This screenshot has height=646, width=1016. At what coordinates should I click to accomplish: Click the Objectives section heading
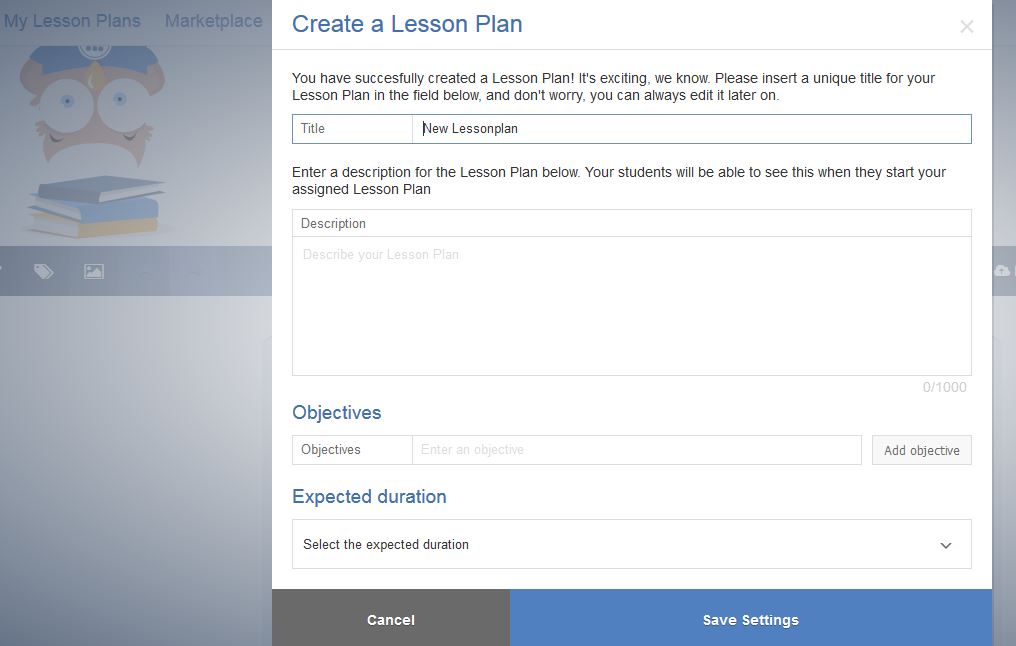(x=336, y=412)
